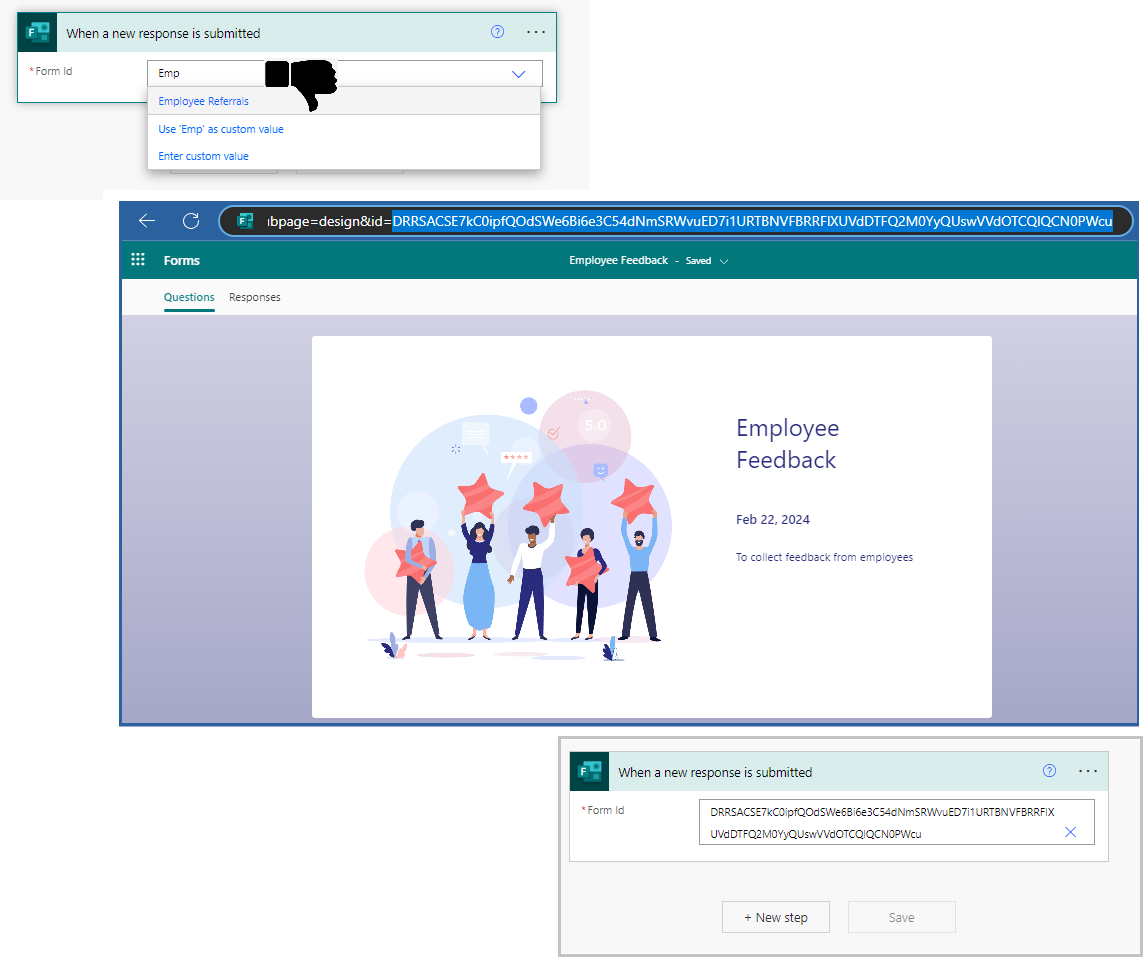
Task: Click the New step button
Action: (776, 917)
